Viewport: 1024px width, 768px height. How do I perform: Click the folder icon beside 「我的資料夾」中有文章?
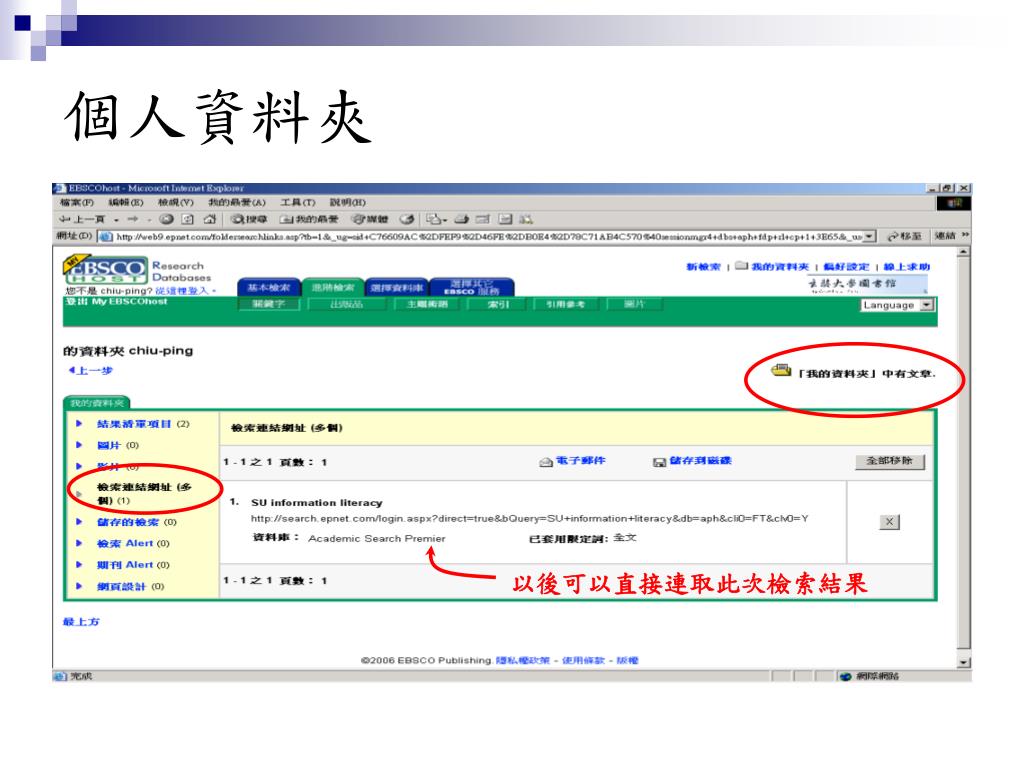click(x=781, y=371)
